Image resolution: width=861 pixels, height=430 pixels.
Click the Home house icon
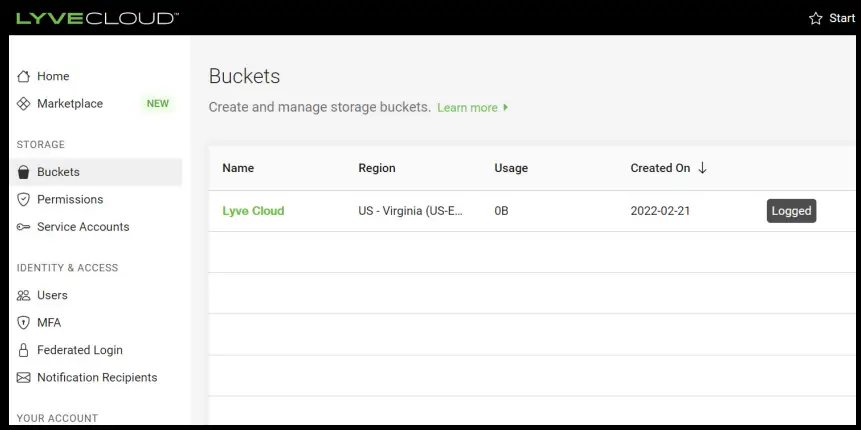coord(24,76)
